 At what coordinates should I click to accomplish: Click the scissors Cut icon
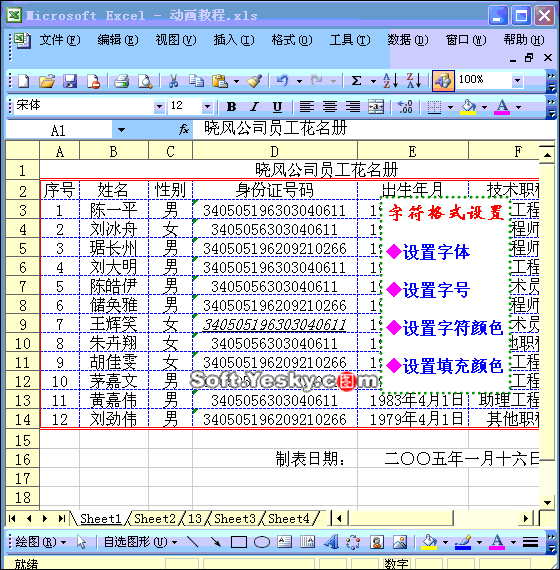173,81
